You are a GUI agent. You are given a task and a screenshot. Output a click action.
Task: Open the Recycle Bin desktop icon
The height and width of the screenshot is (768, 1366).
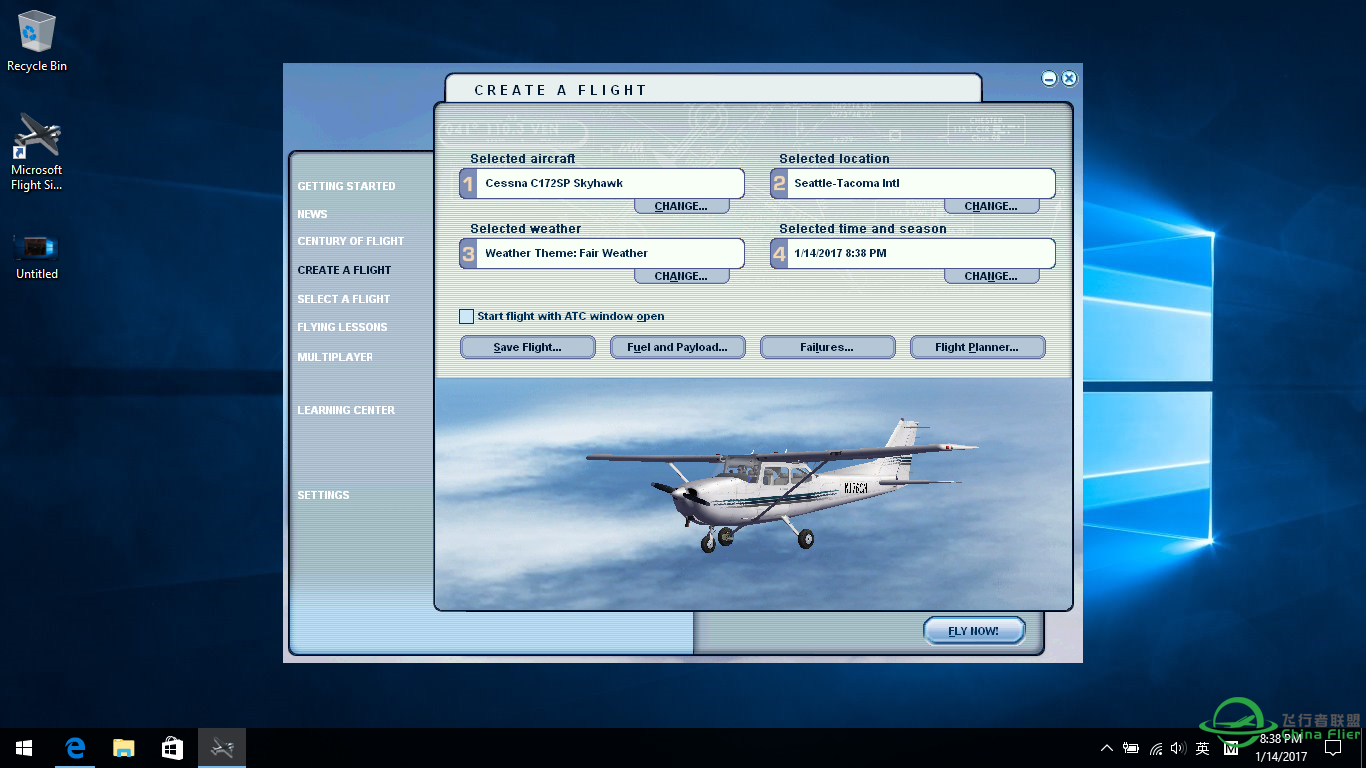click(x=37, y=41)
